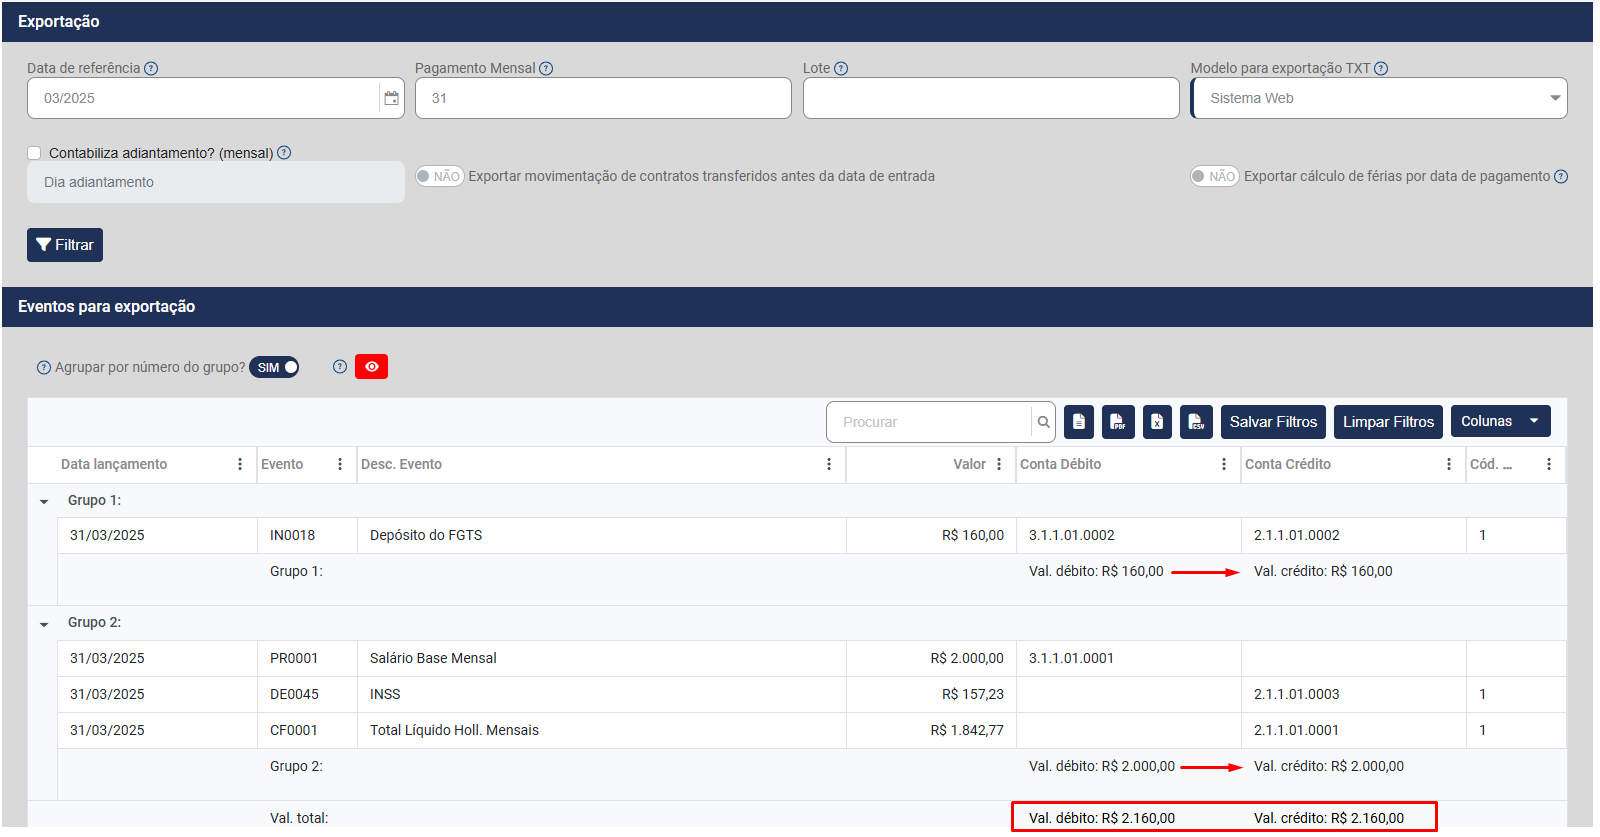Click the text document export icon

pyautogui.click(x=1078, y=422)
